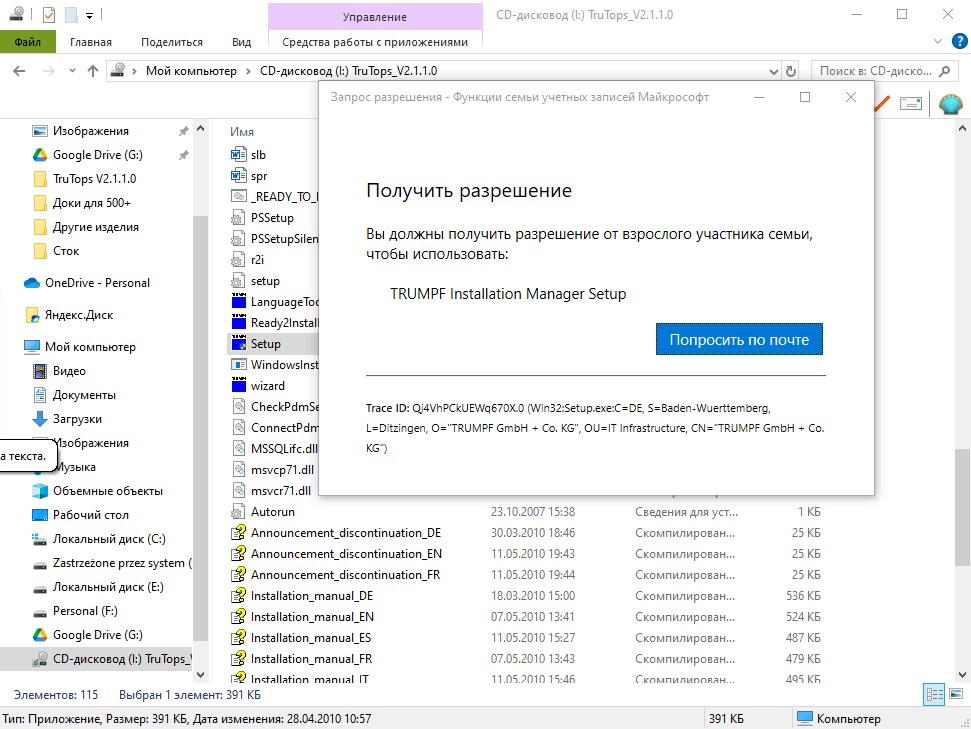Click the Попросить по почте button
The image size is (971, 729).
[739, 339]
